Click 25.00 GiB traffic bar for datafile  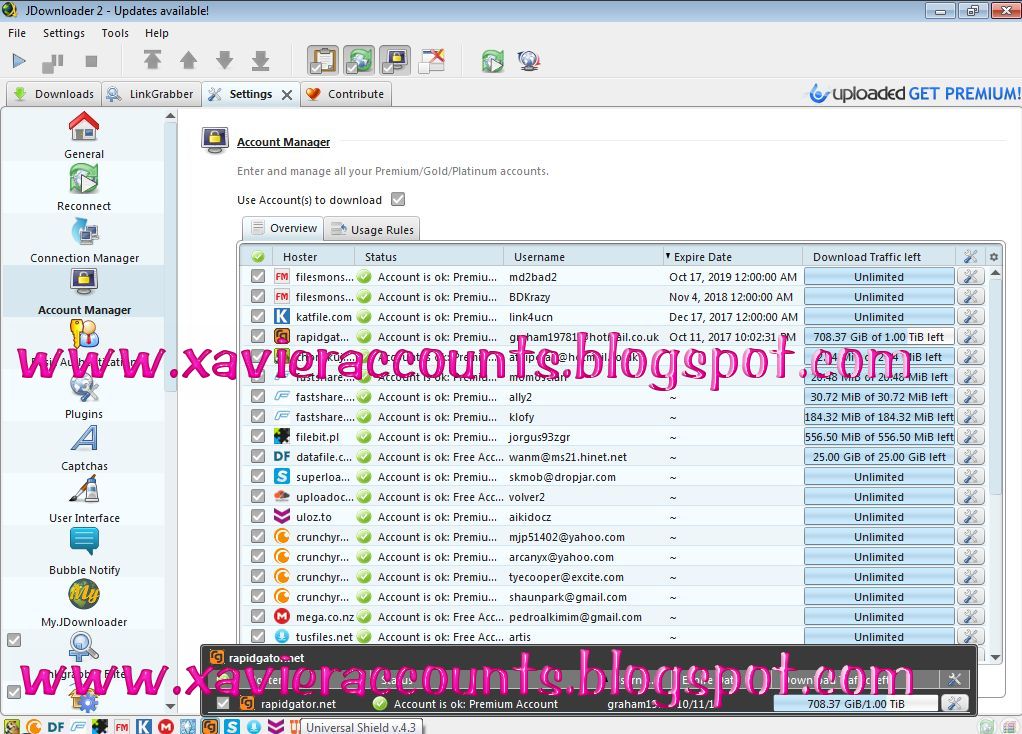879,457
